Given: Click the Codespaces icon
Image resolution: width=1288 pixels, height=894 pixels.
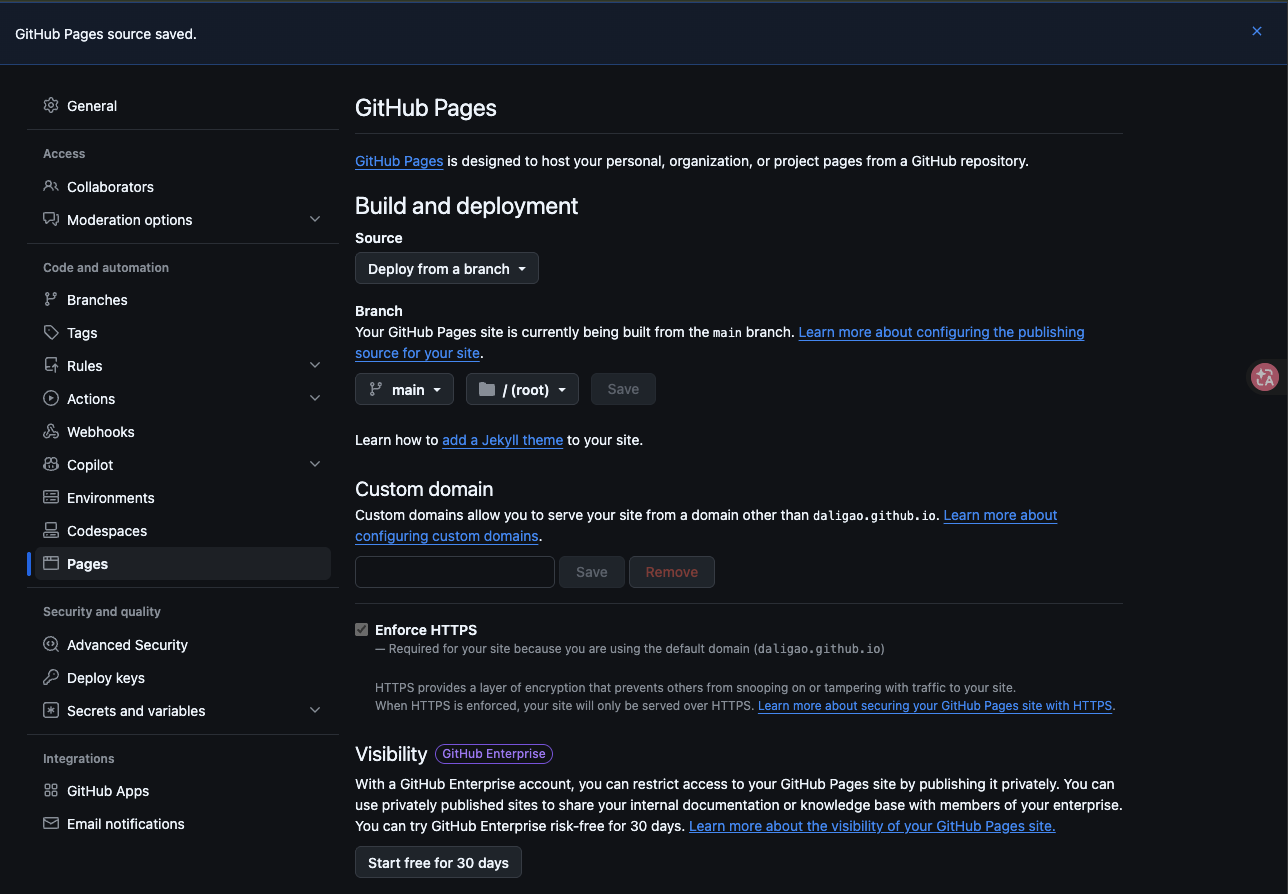Looking at the screenshot, I should tap(51, 530).
